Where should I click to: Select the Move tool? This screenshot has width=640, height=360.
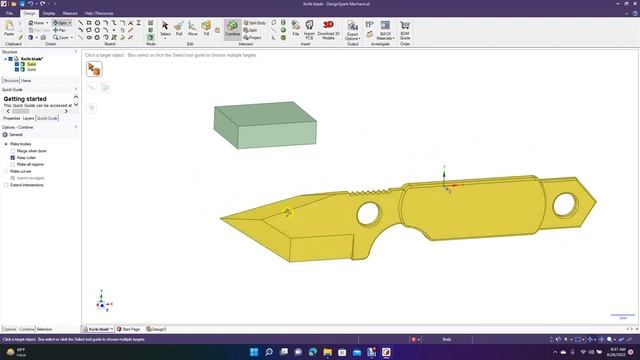pos(192,29)
